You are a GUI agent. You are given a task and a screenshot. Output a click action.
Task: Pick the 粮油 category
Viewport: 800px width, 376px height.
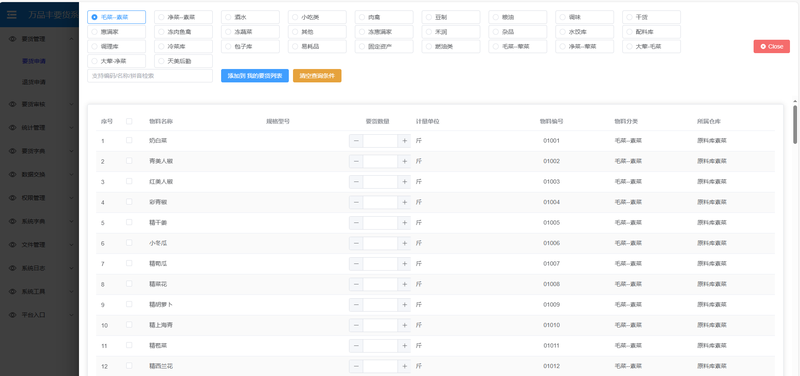click(x=517, y=17)
